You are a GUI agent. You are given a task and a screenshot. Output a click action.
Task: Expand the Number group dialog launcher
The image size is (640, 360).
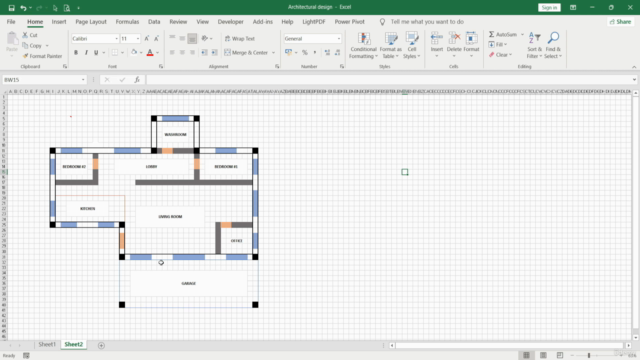pyautogui.click(x=342, y=66)
